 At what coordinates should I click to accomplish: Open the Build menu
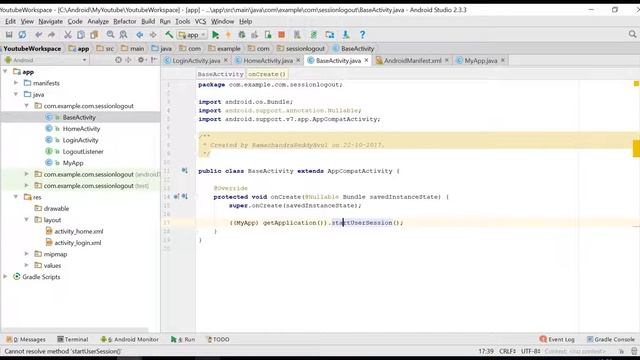(148, 21)
